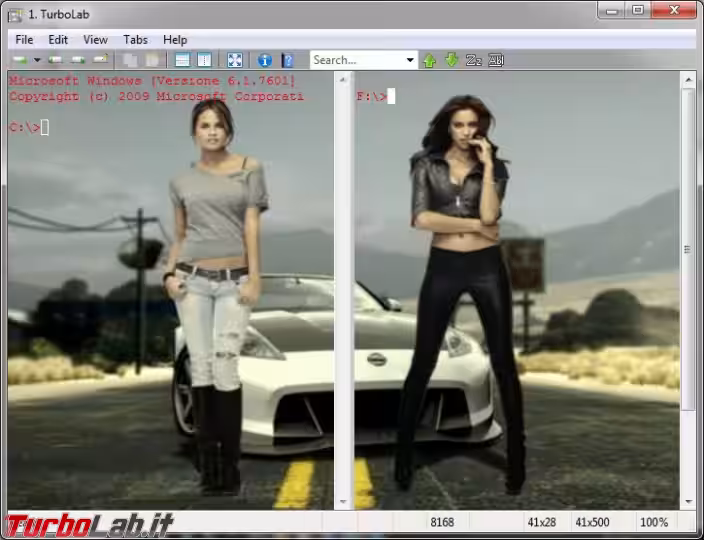Toggle the match whole word search option

click(496, 60)
